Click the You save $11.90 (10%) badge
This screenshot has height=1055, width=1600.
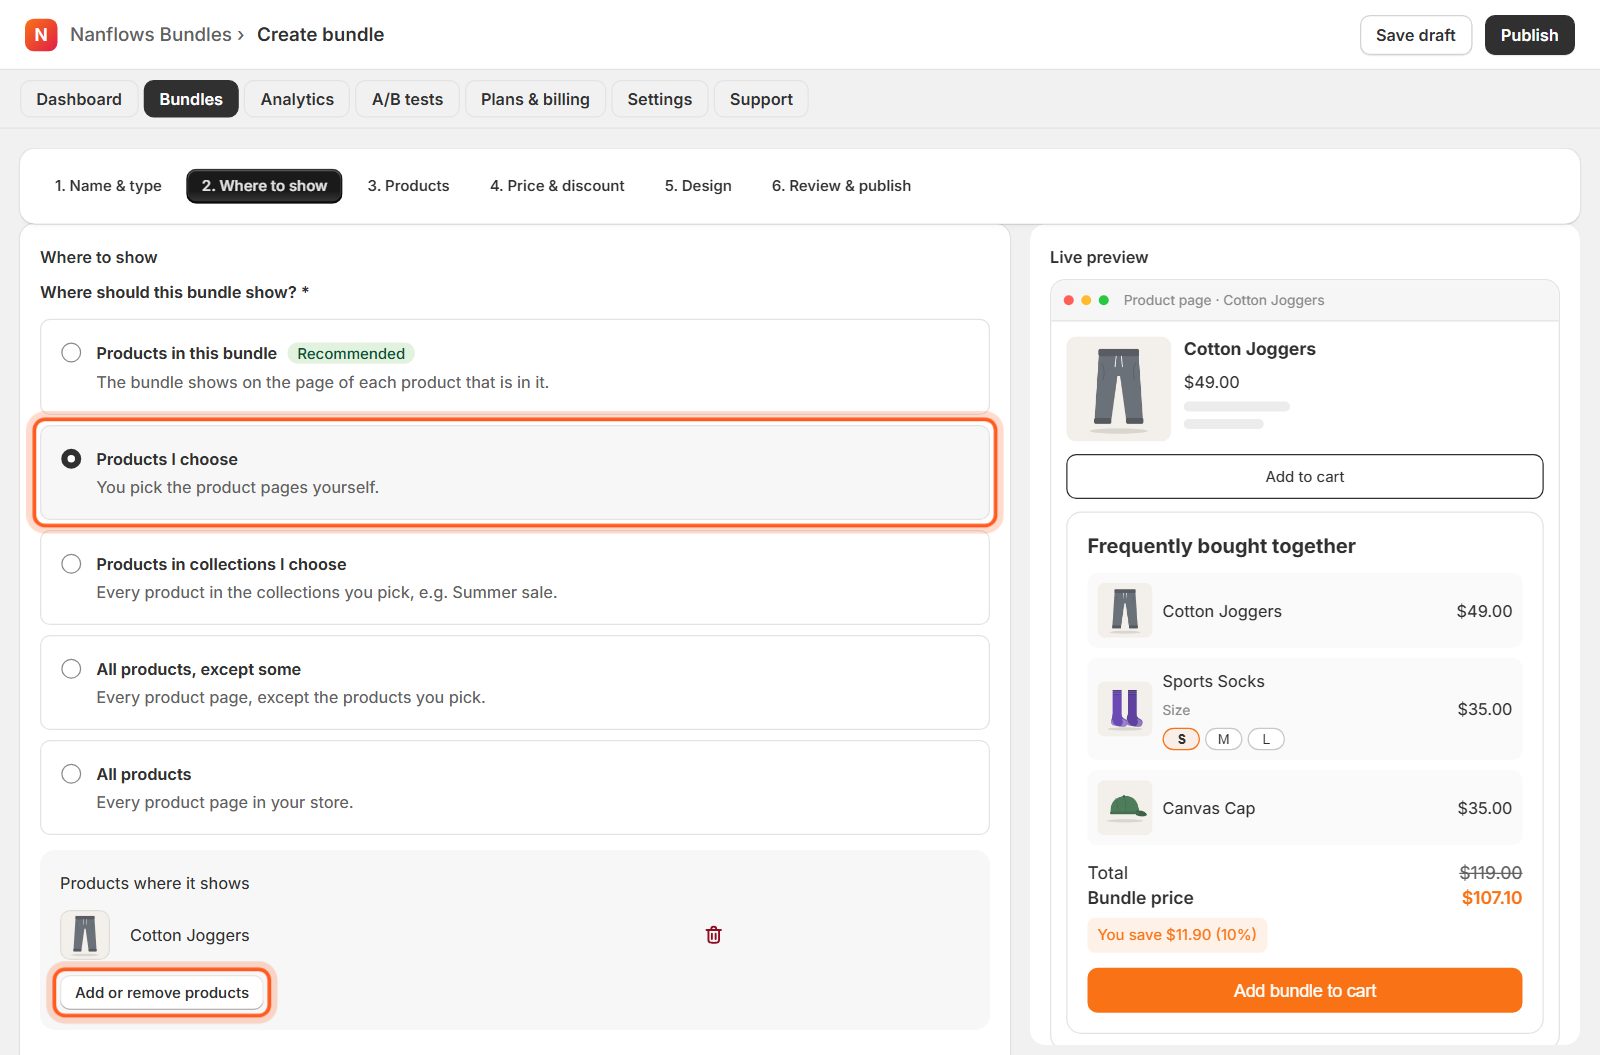click(x=1177, y=935)
